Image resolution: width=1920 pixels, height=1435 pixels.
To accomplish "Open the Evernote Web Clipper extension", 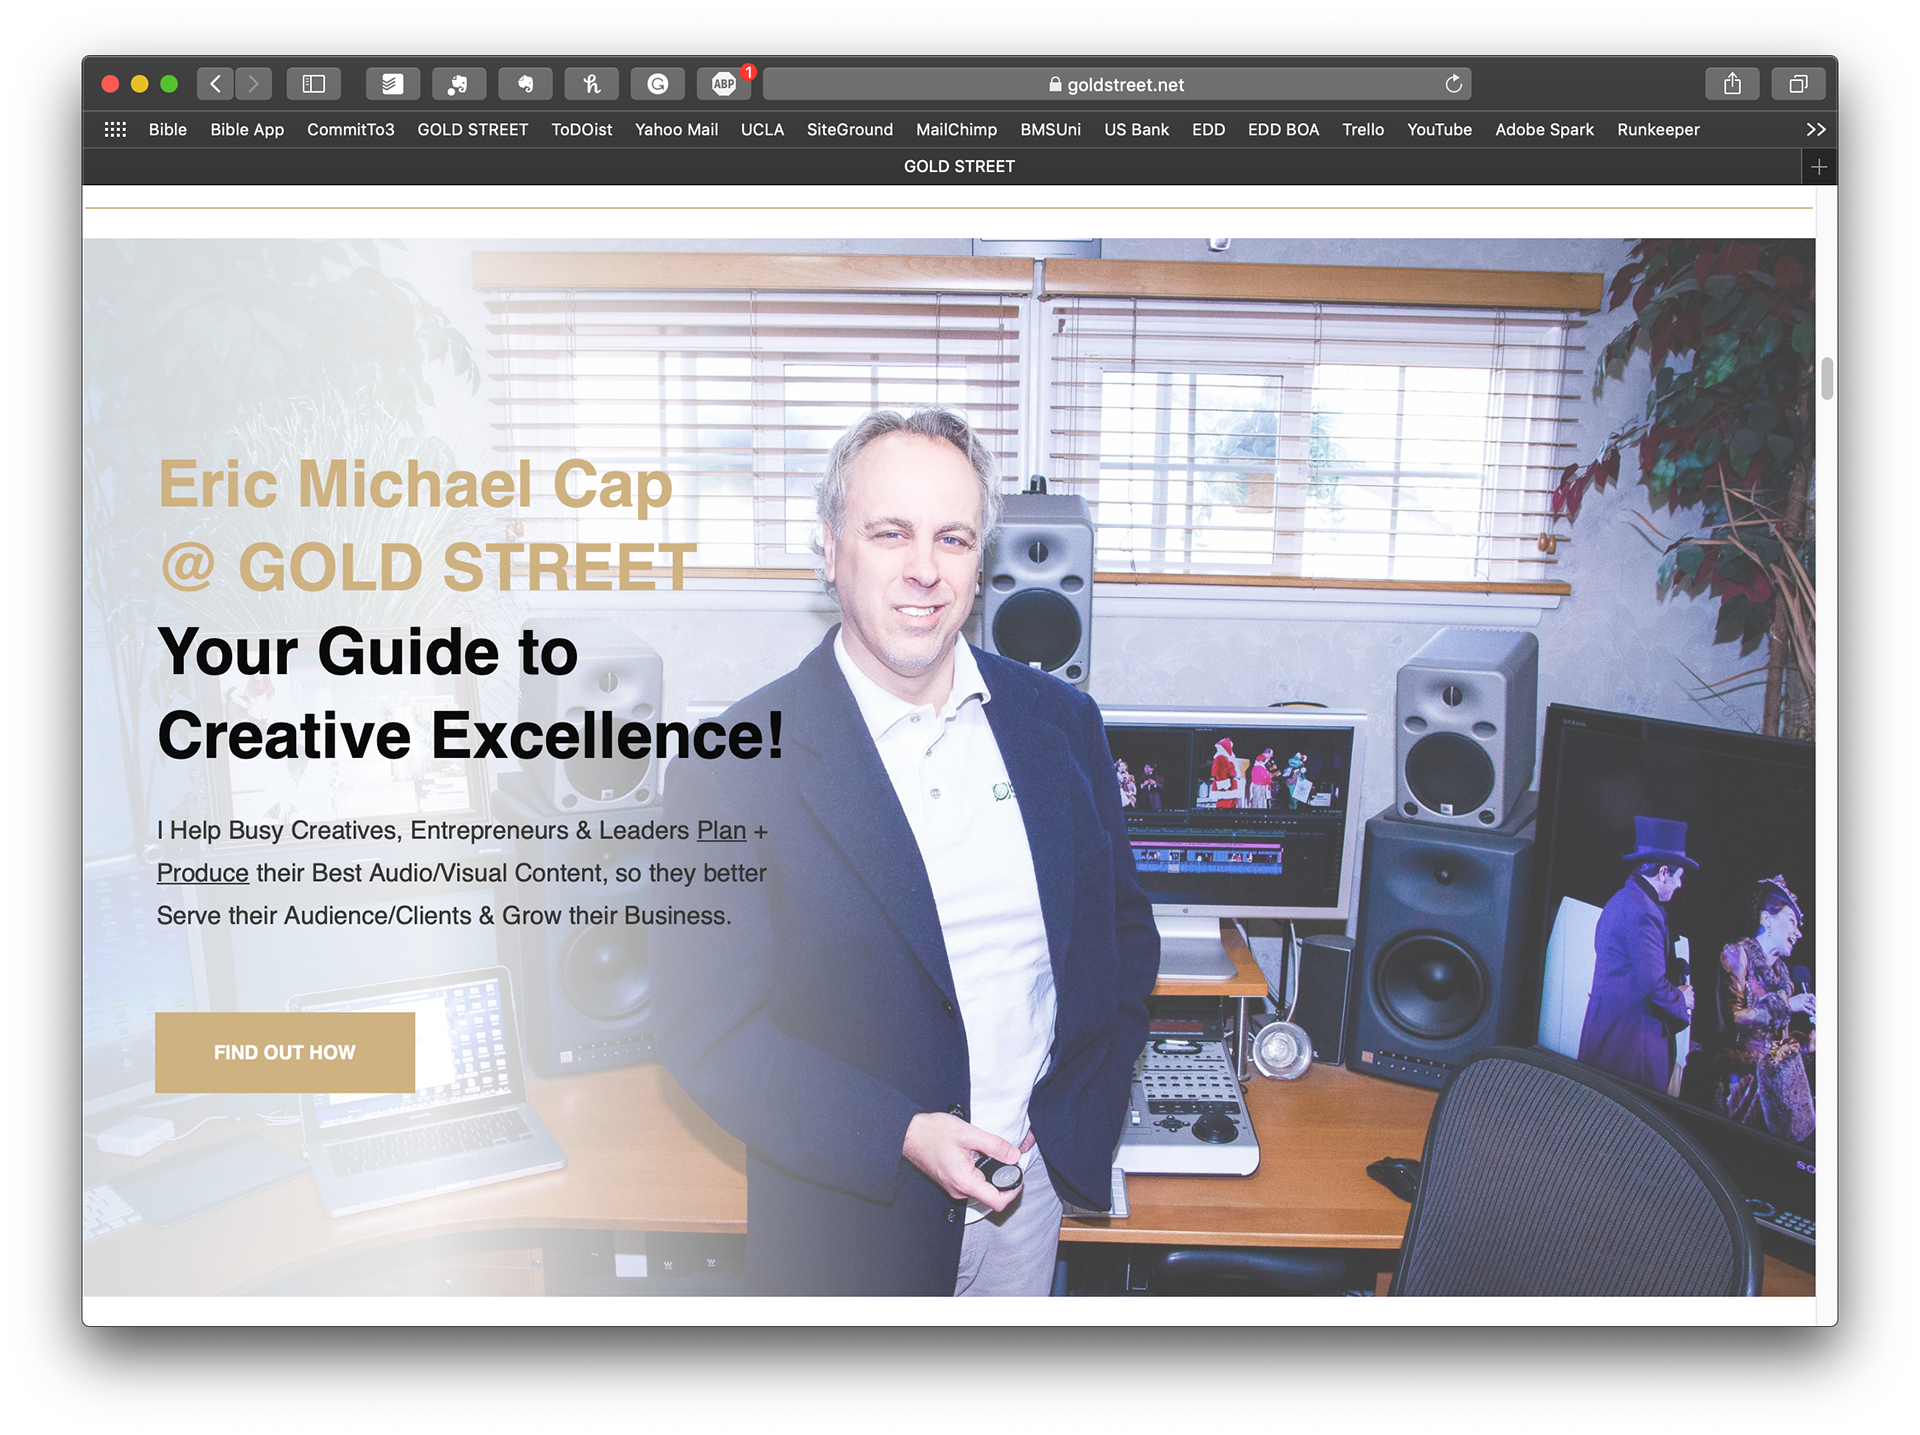I will 459,84.
